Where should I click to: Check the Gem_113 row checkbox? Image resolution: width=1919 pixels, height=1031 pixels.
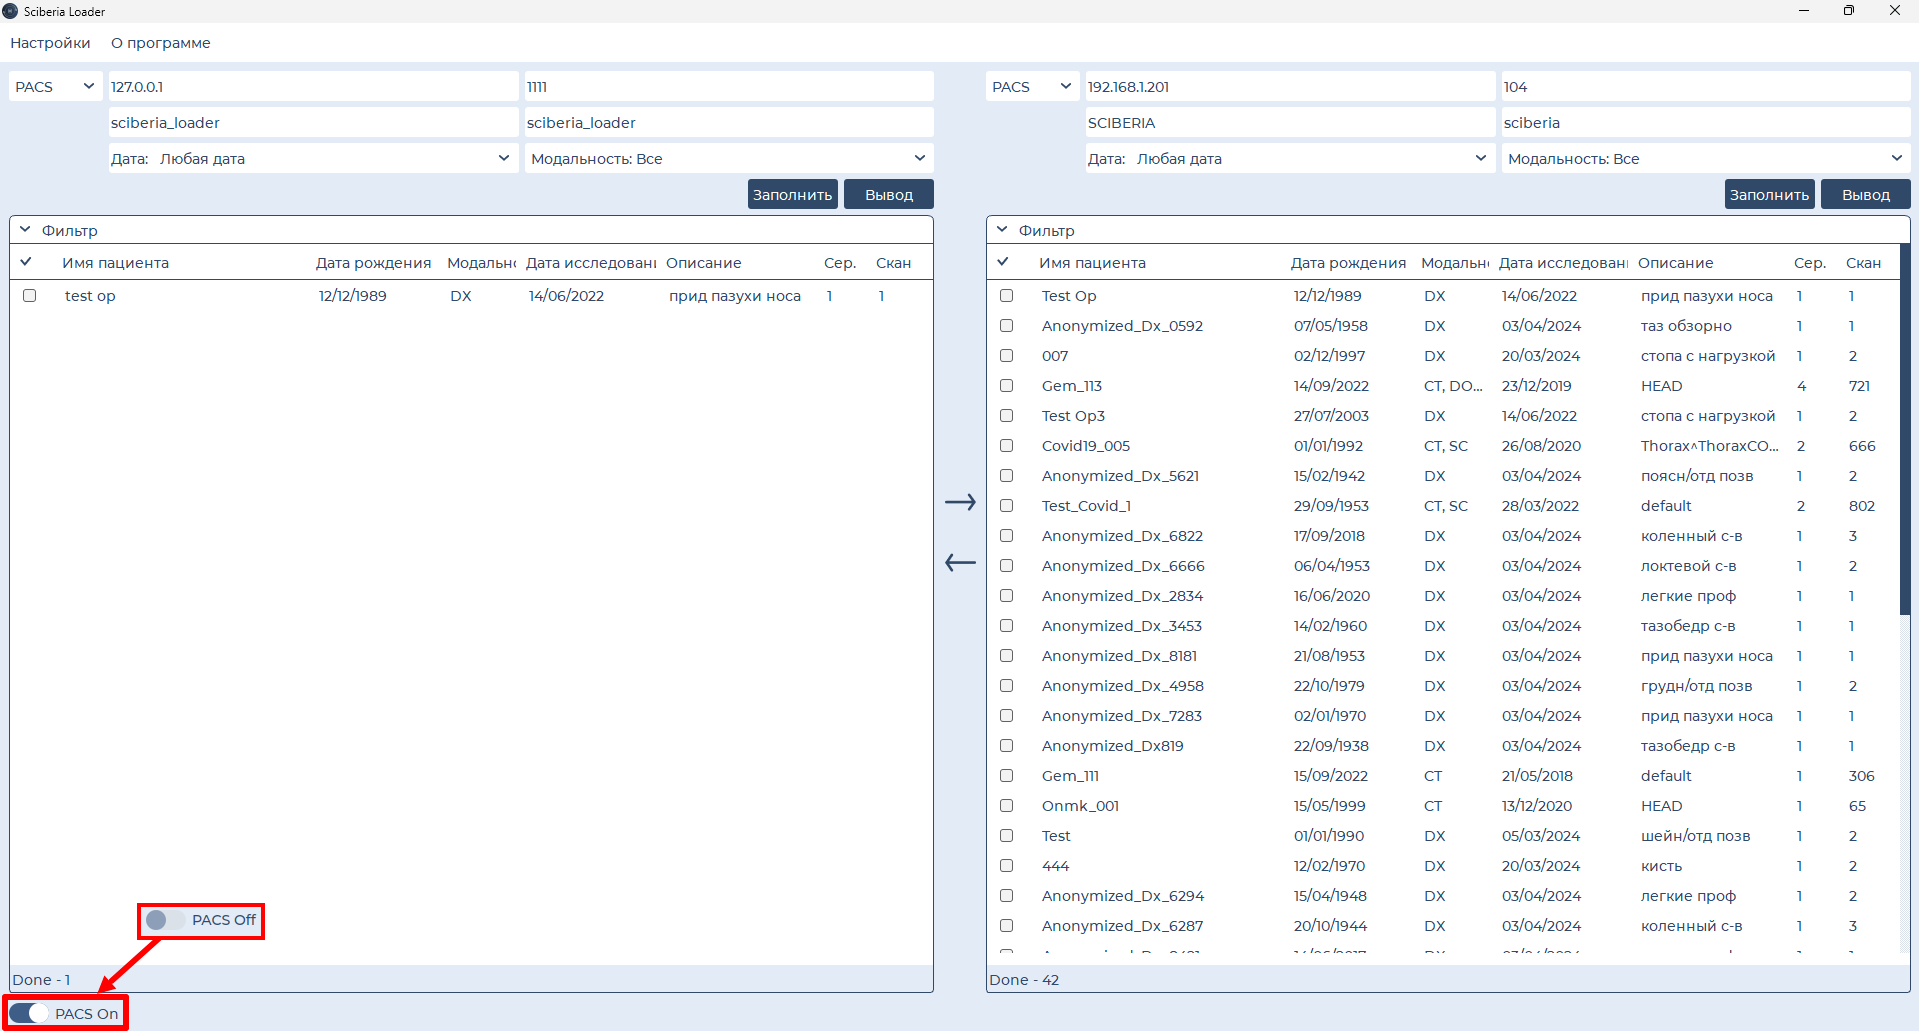(x=1007, y=386)
